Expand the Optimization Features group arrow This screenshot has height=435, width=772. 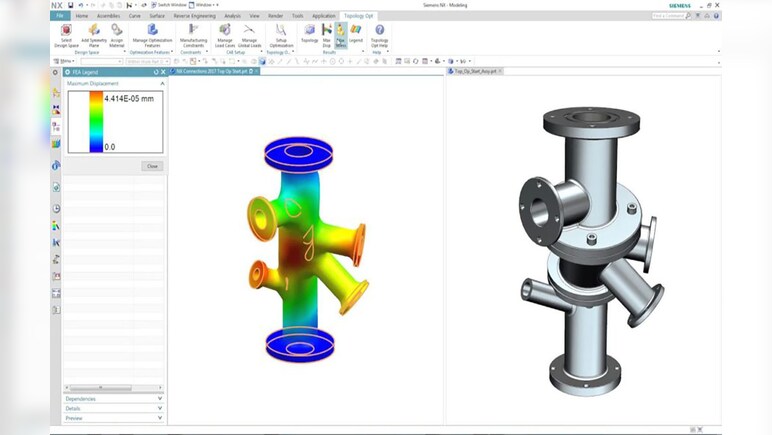(x=172, y=52)
